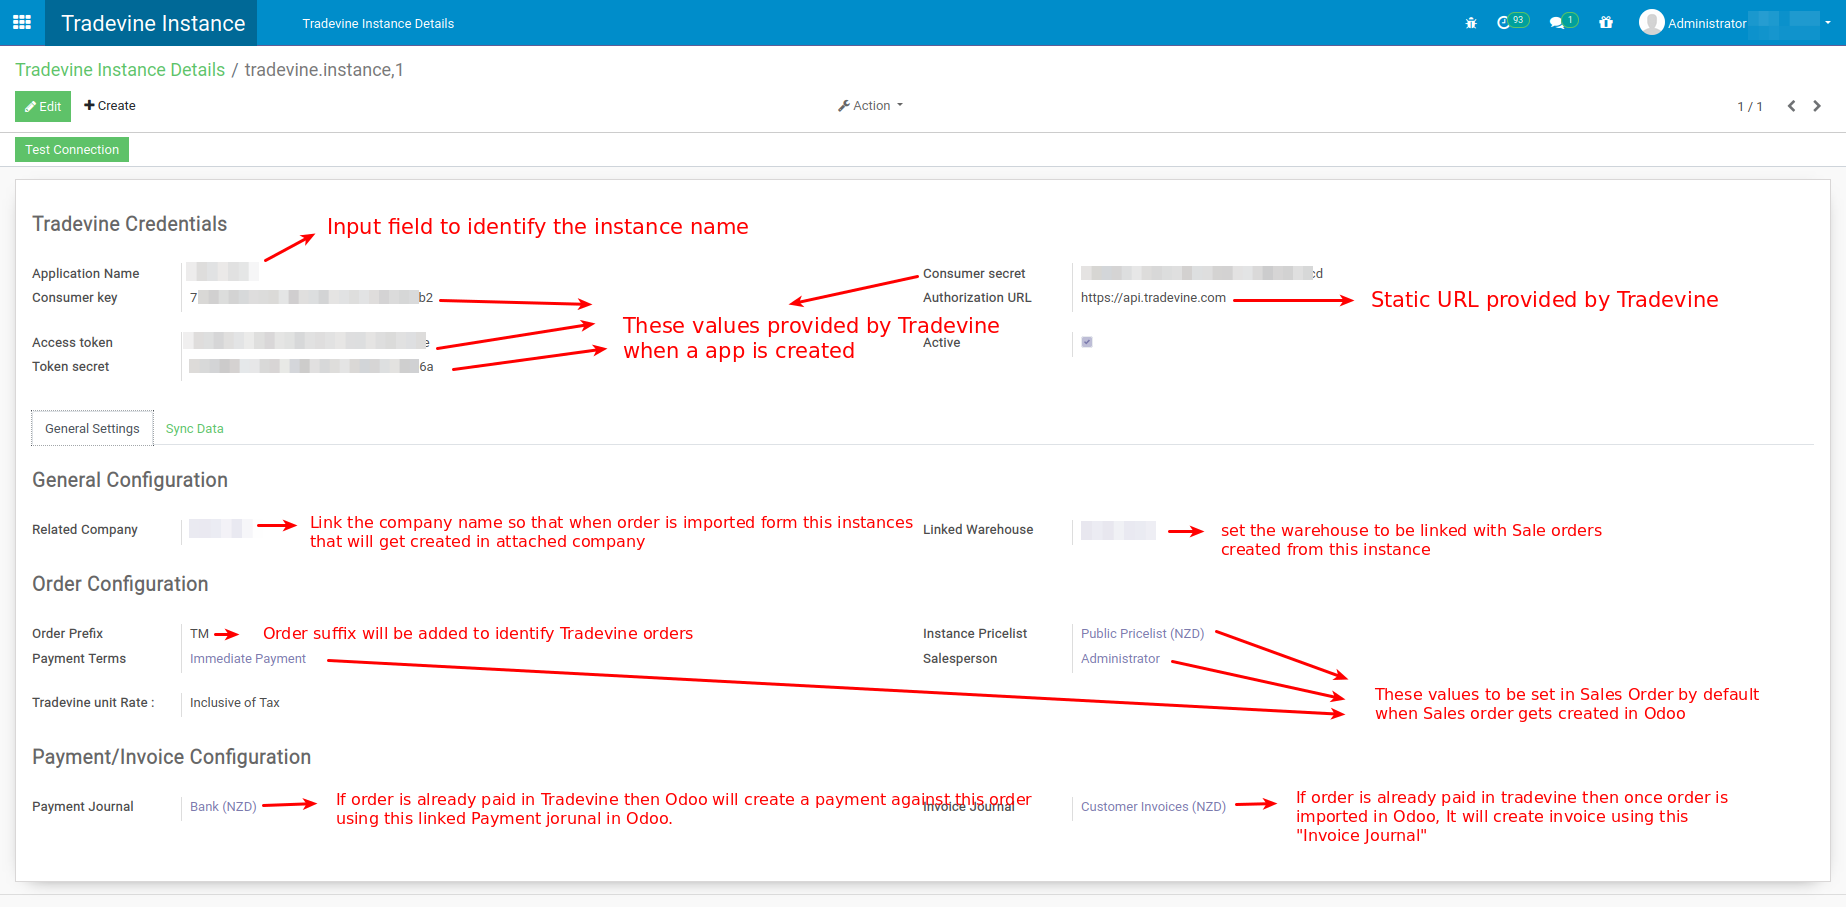1846x907 pixels.
Task: Click the Consumer key field value
Action: click(x=311, y=298)
